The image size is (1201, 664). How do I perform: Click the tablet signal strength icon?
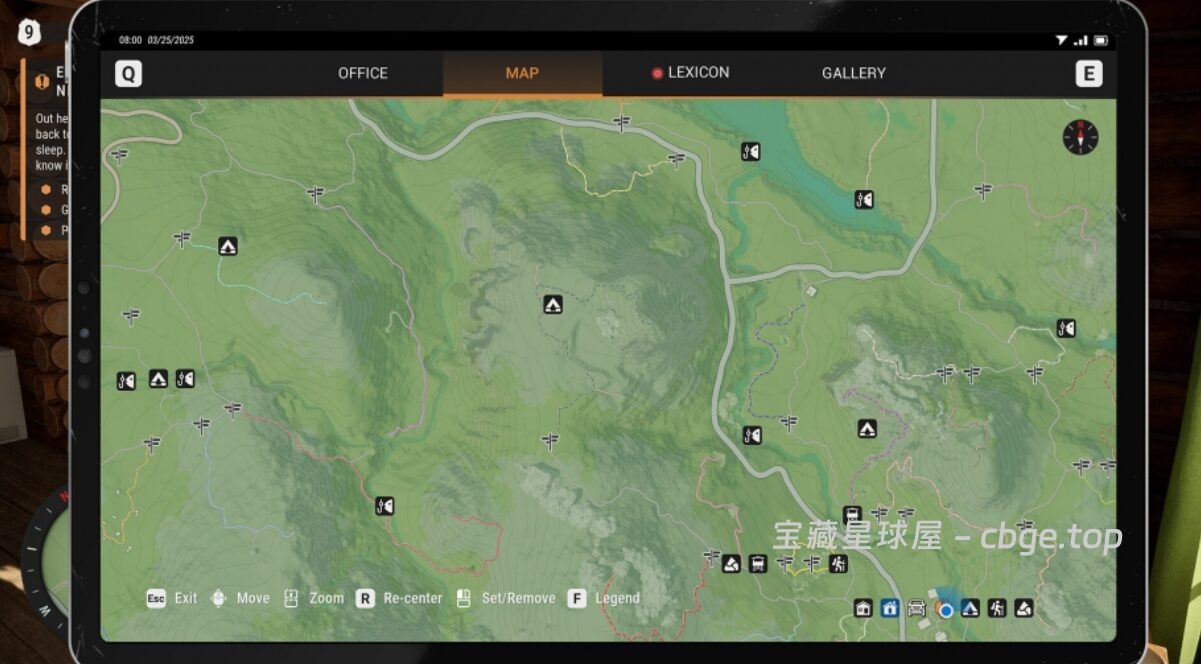point(1081,40)
